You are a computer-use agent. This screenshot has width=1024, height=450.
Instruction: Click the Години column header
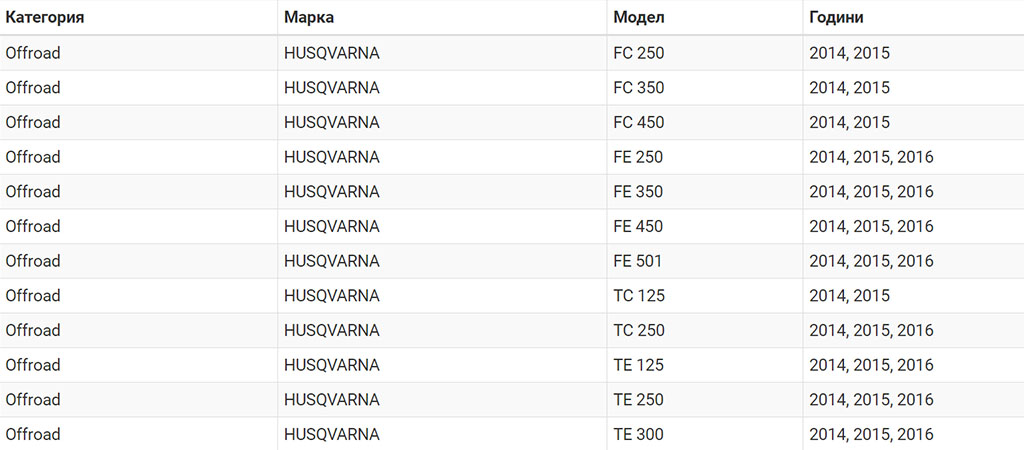coord(837,18)
